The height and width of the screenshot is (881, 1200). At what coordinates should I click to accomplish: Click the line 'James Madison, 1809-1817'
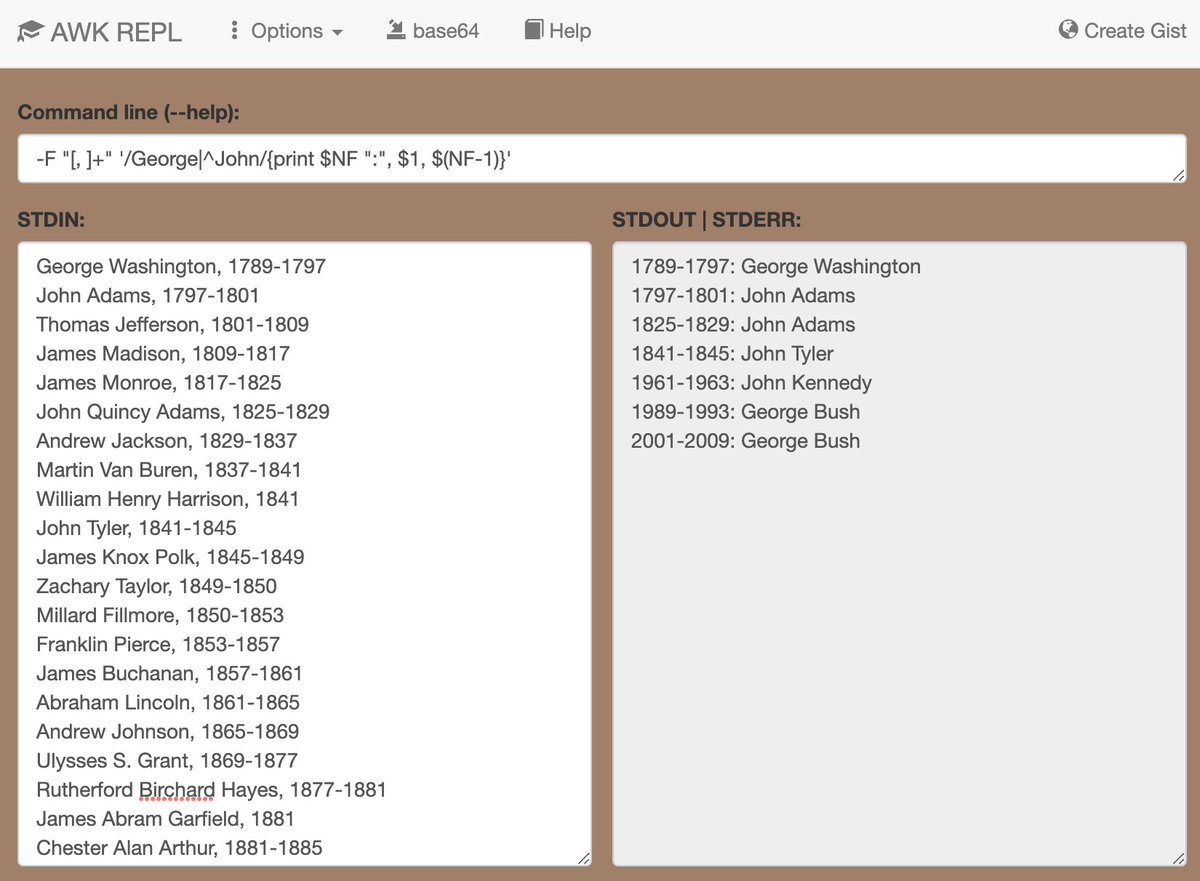tap(163, 353)
